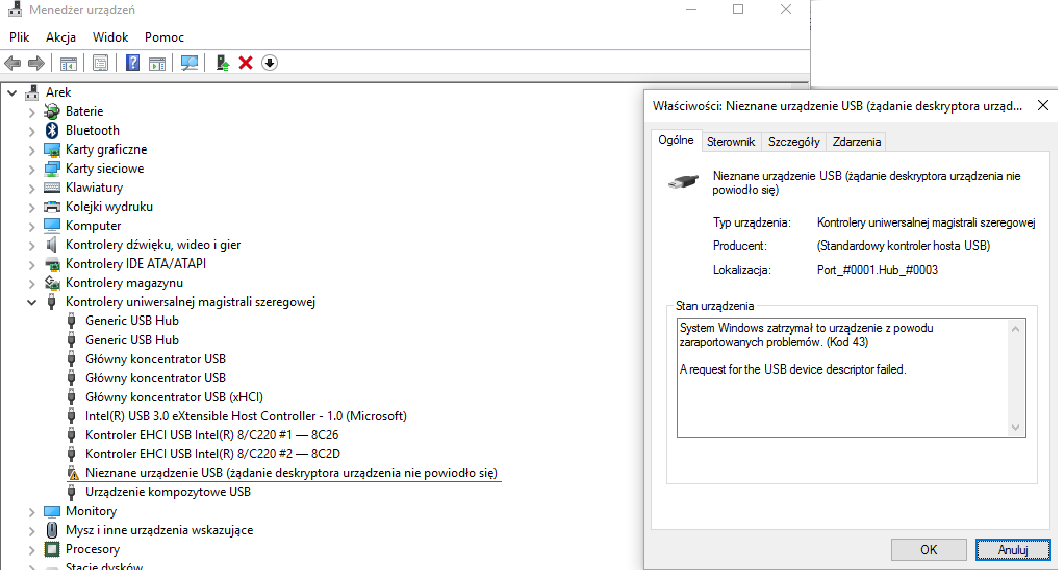The width and height of the screenshot is (1058, 570).
Task: Click show/hide console tree toolbar icon
Action: (68, 63)
